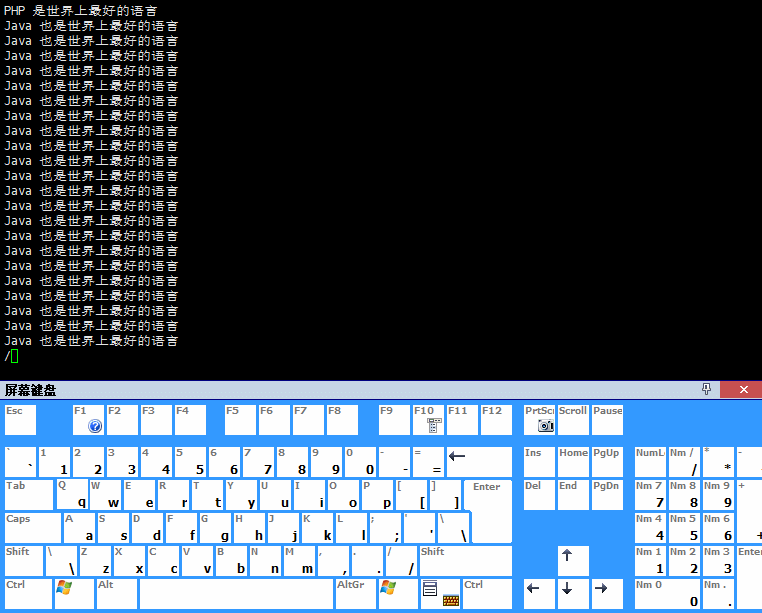This screenshot has width=762, height=613.
Task: Click the number 1 key in top row
Action: click(54, 462)
